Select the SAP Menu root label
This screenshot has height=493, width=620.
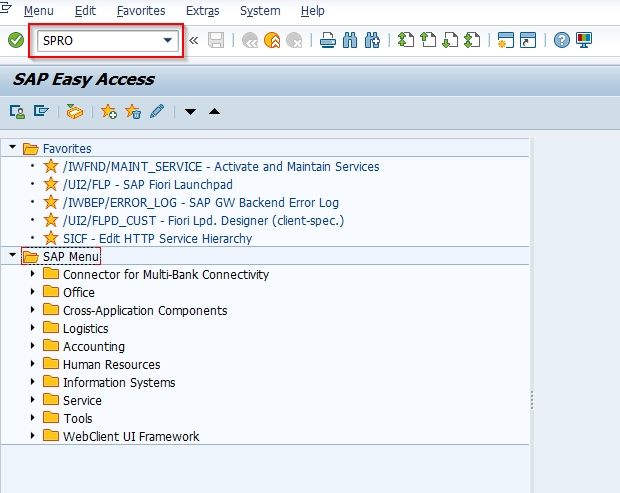[71, 257]
